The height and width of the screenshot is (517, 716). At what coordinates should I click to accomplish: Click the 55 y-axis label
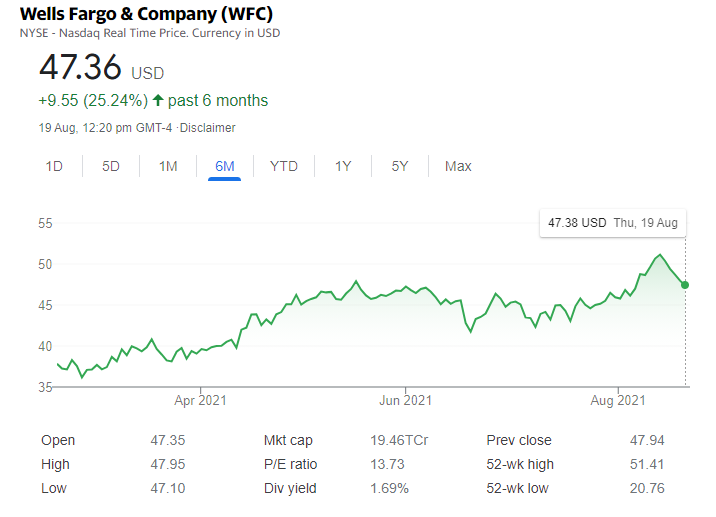click(45, 223)
